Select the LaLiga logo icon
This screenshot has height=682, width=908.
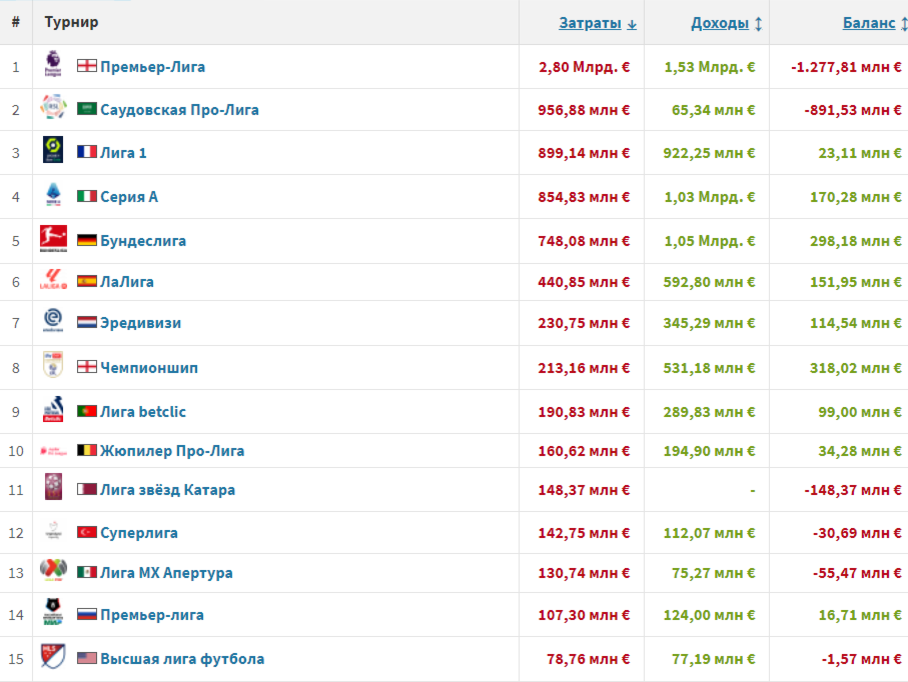(x=53, y=280)
